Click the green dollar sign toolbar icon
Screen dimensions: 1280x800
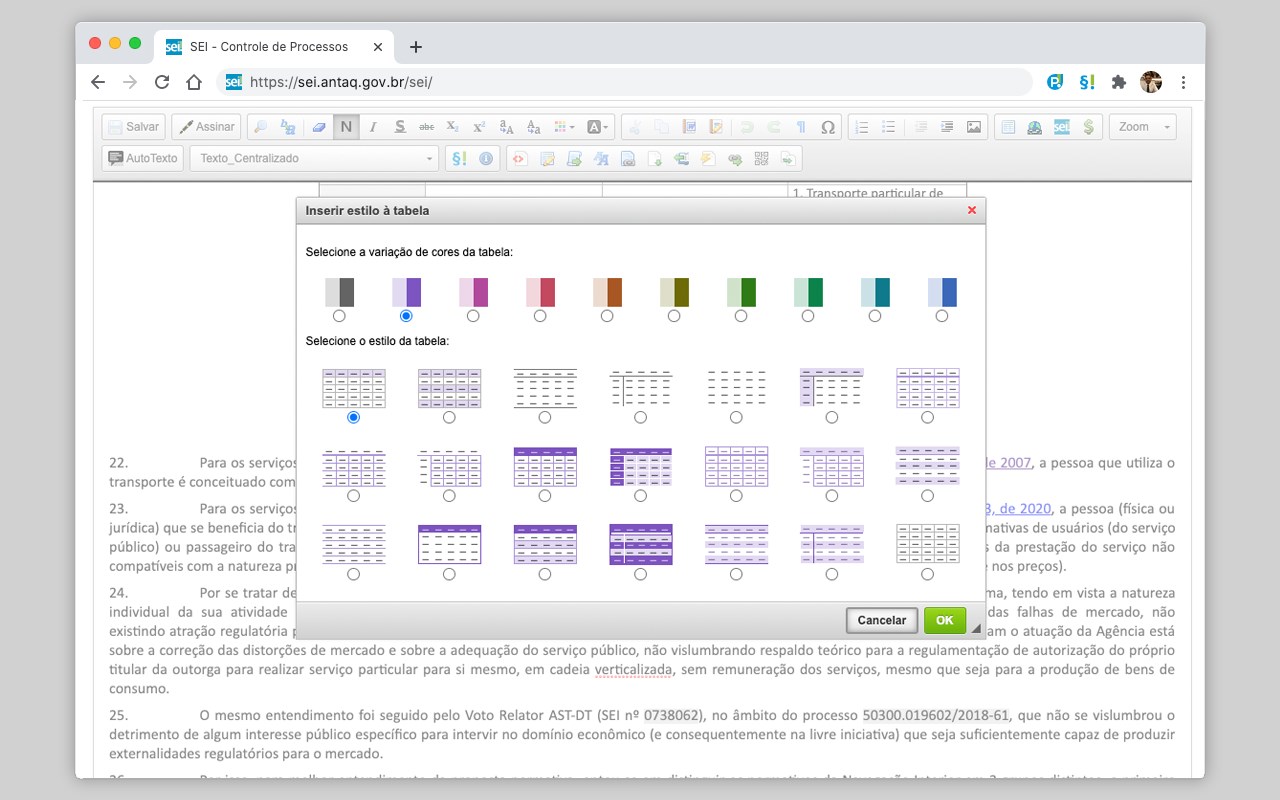pyautogui.click(x=1088, y=127)
